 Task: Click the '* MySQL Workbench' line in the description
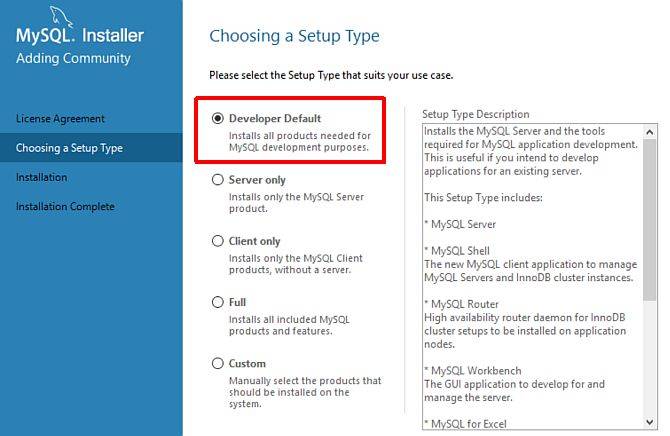pyautogui.click(x=472, y=371)
